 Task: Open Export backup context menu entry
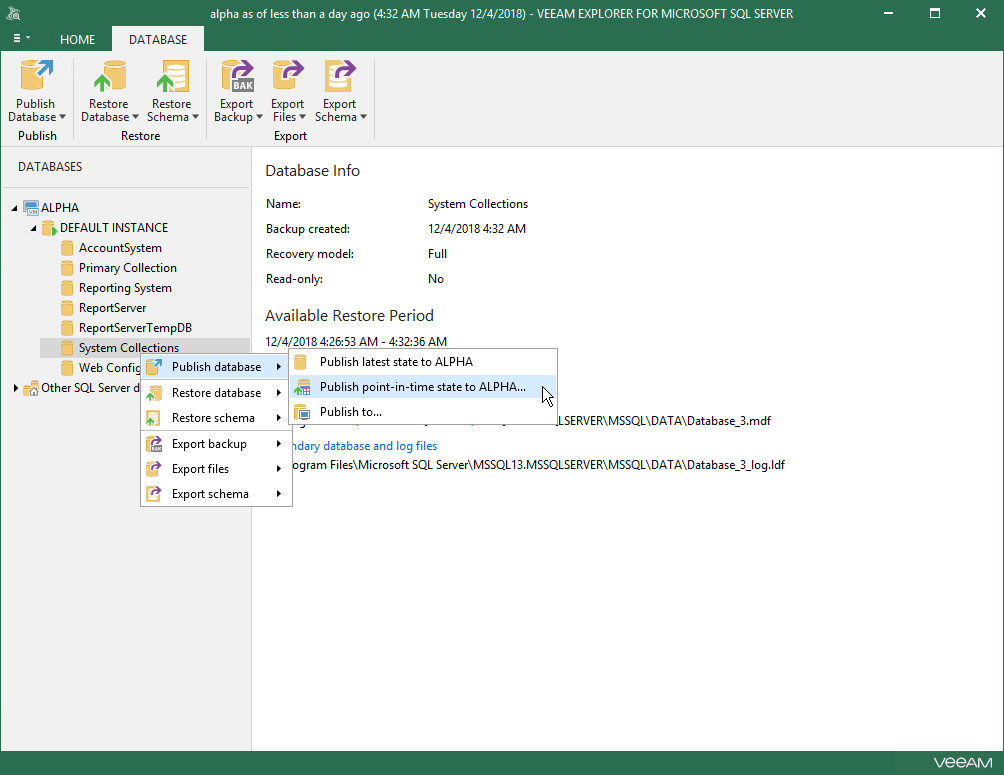[x=216, y=444]
